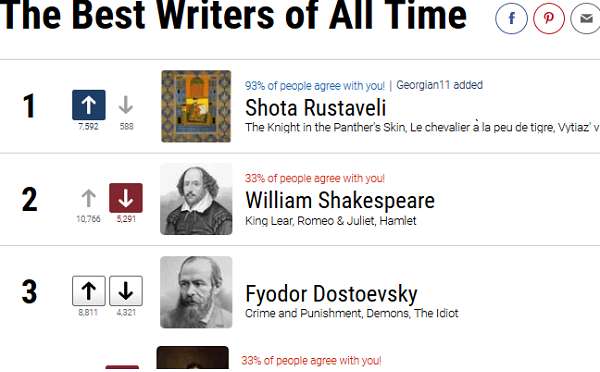Share the list on Facebook
This screenshot has width=600, height=372.
click(511, 18)
